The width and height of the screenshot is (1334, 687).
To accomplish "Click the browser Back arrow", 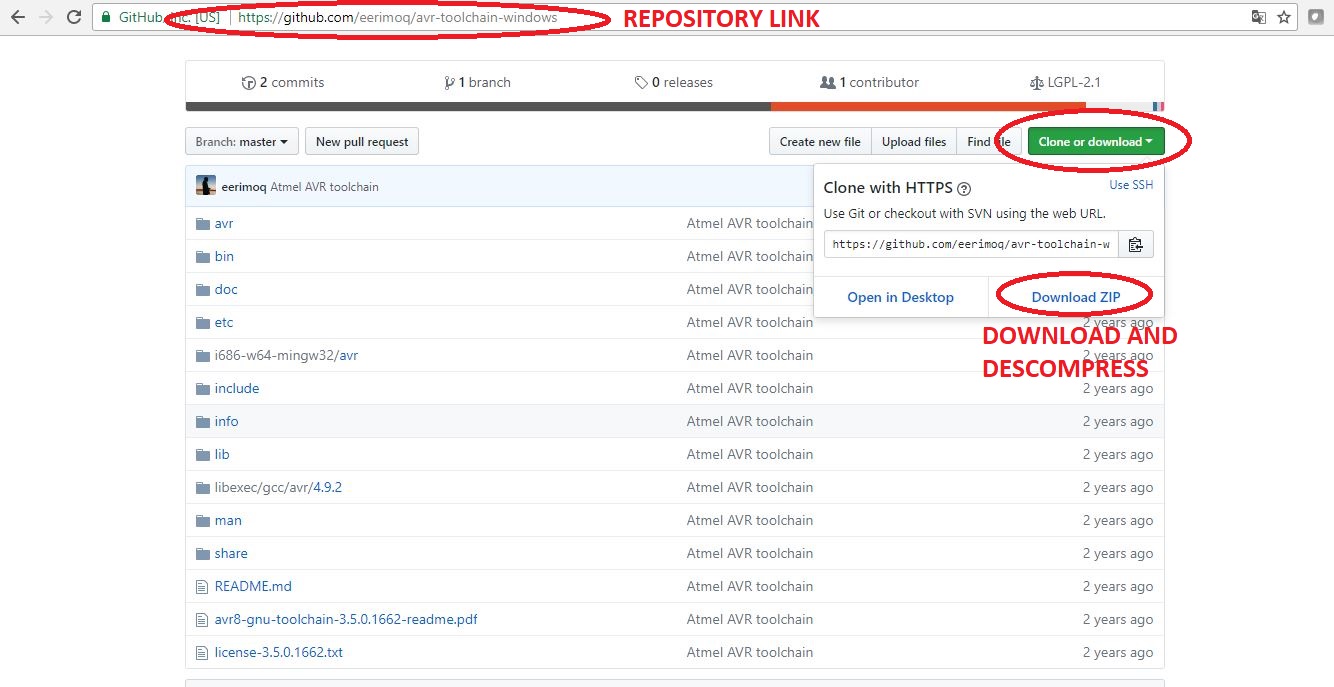I will [17, 17].
